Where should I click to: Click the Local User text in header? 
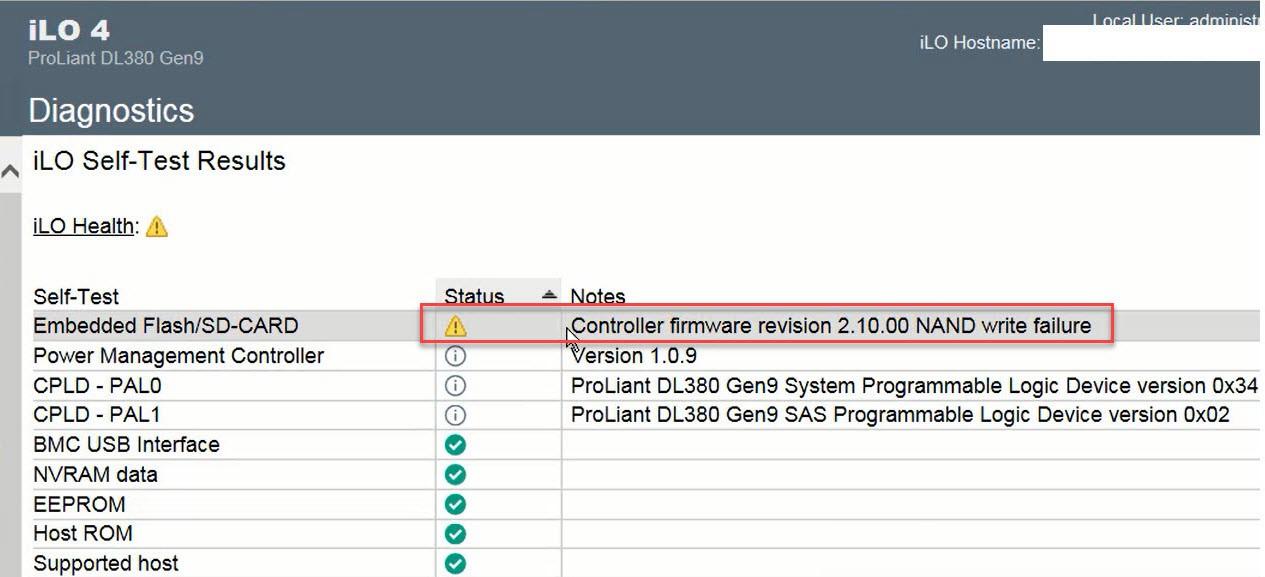pos(1178,21)
